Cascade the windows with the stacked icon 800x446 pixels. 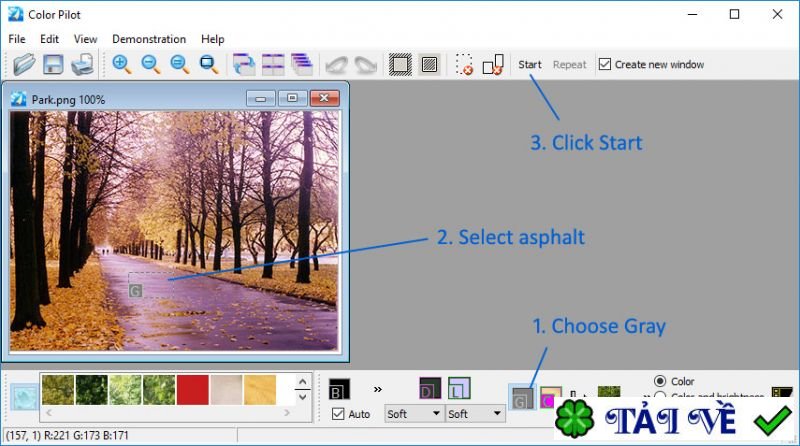302,65
